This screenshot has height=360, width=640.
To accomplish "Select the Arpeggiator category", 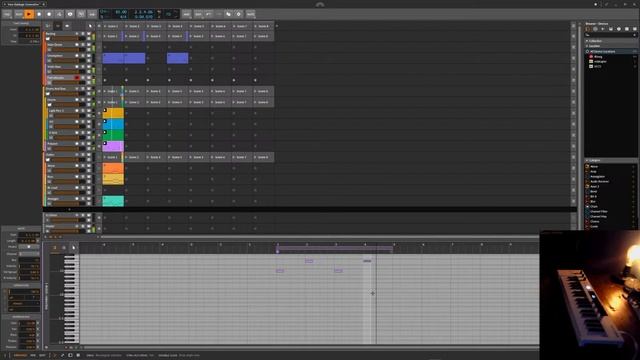I will coord(598,176).
